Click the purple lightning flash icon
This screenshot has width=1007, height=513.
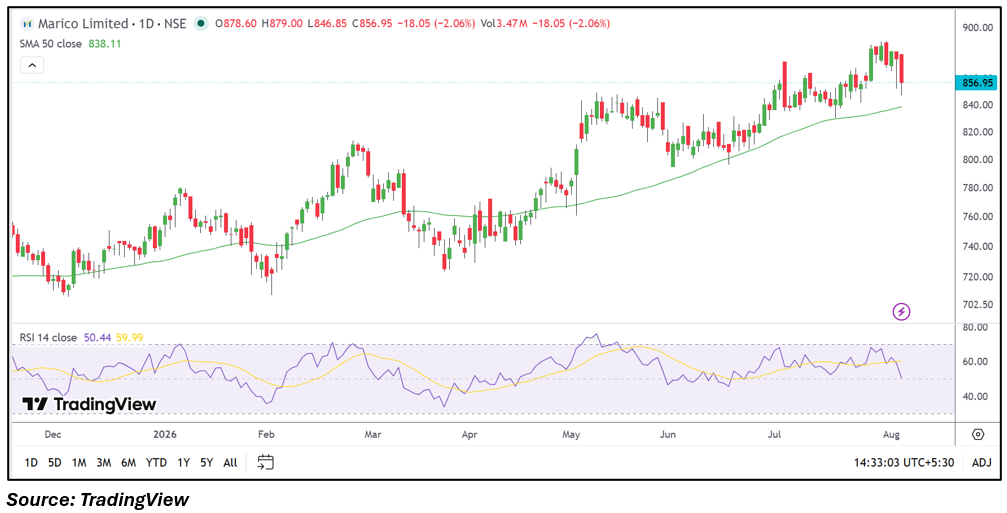point(902,312)
